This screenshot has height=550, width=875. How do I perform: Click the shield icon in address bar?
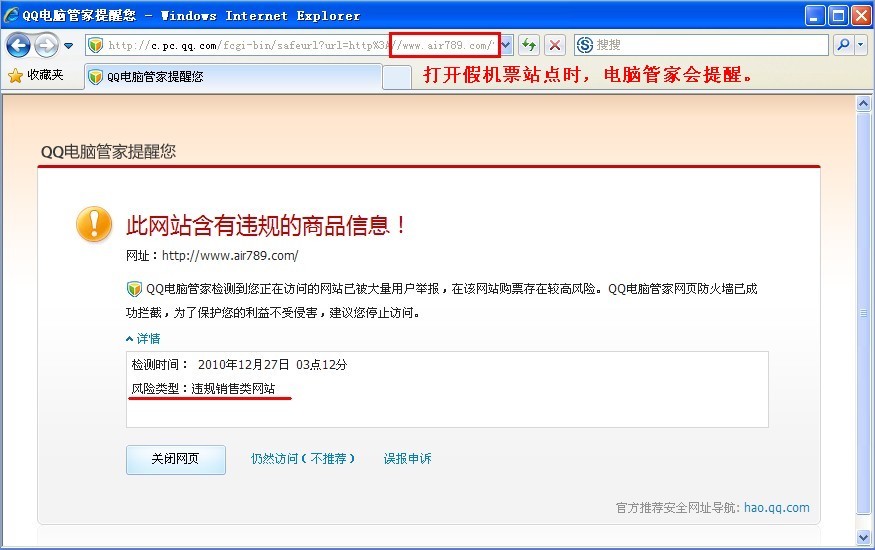96,45
